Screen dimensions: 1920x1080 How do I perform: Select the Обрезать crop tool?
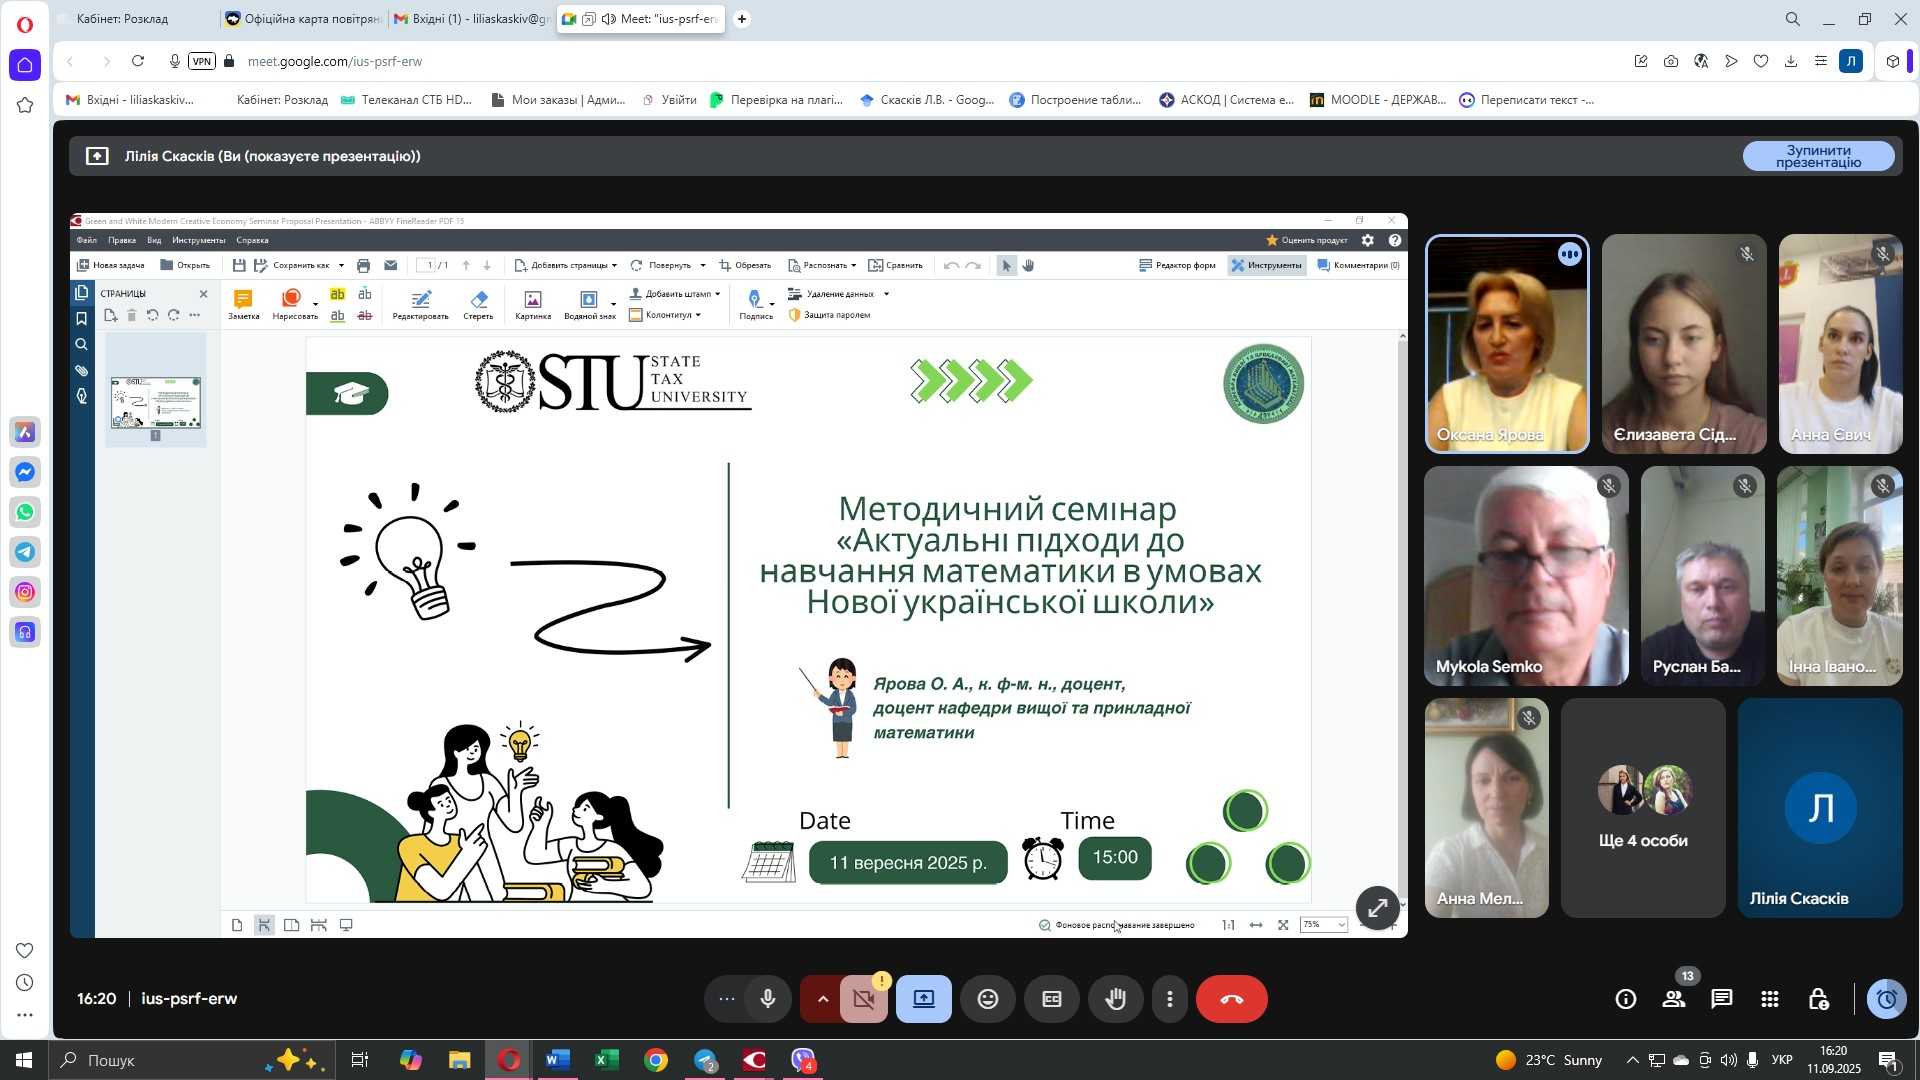pos(745,265)
